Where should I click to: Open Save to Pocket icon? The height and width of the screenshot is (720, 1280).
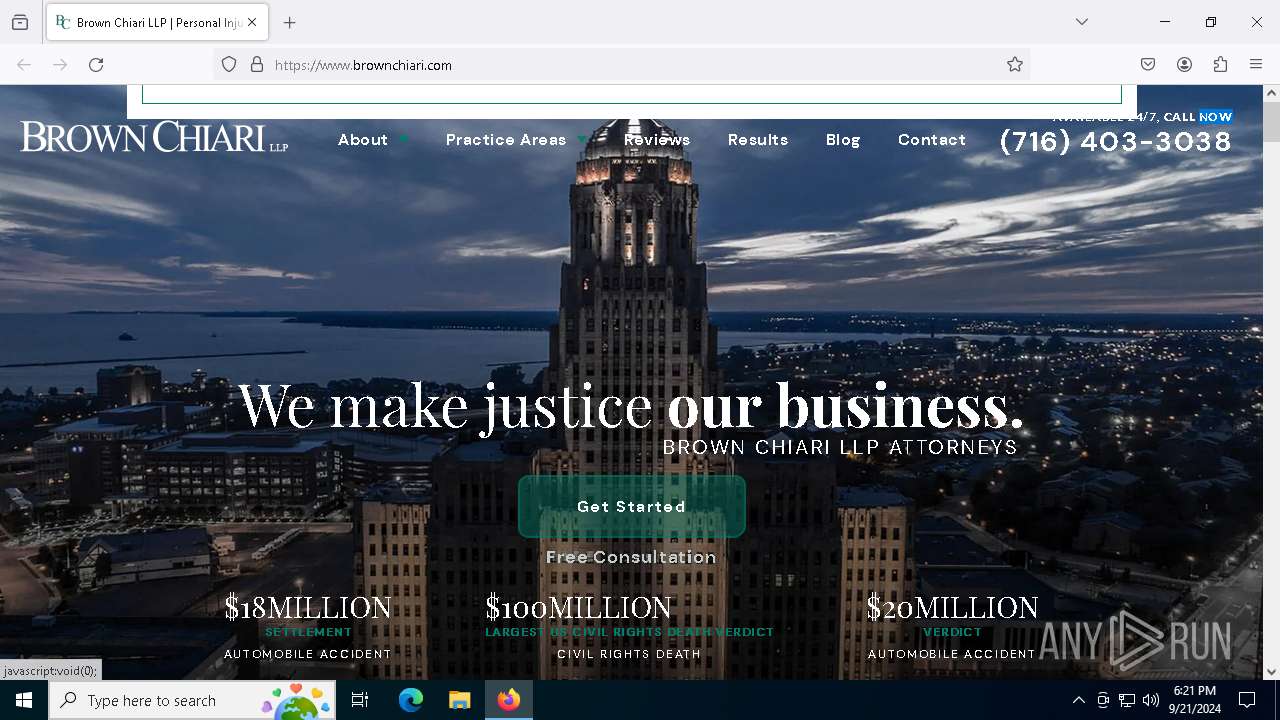click(1148, 65)
